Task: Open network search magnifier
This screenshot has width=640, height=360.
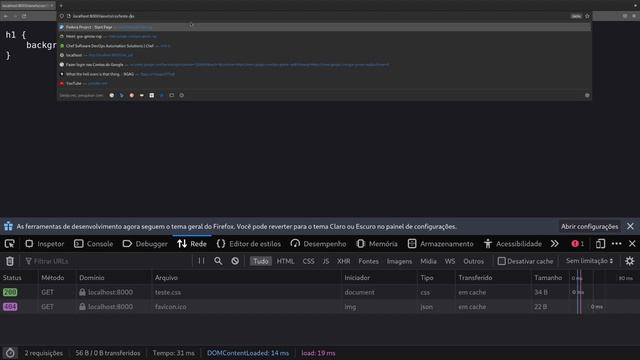Action: pyautogui.click(x=218, y=261)
